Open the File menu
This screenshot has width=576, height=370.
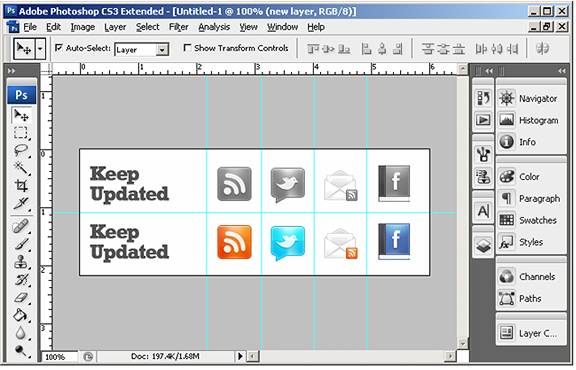(30, 27)
